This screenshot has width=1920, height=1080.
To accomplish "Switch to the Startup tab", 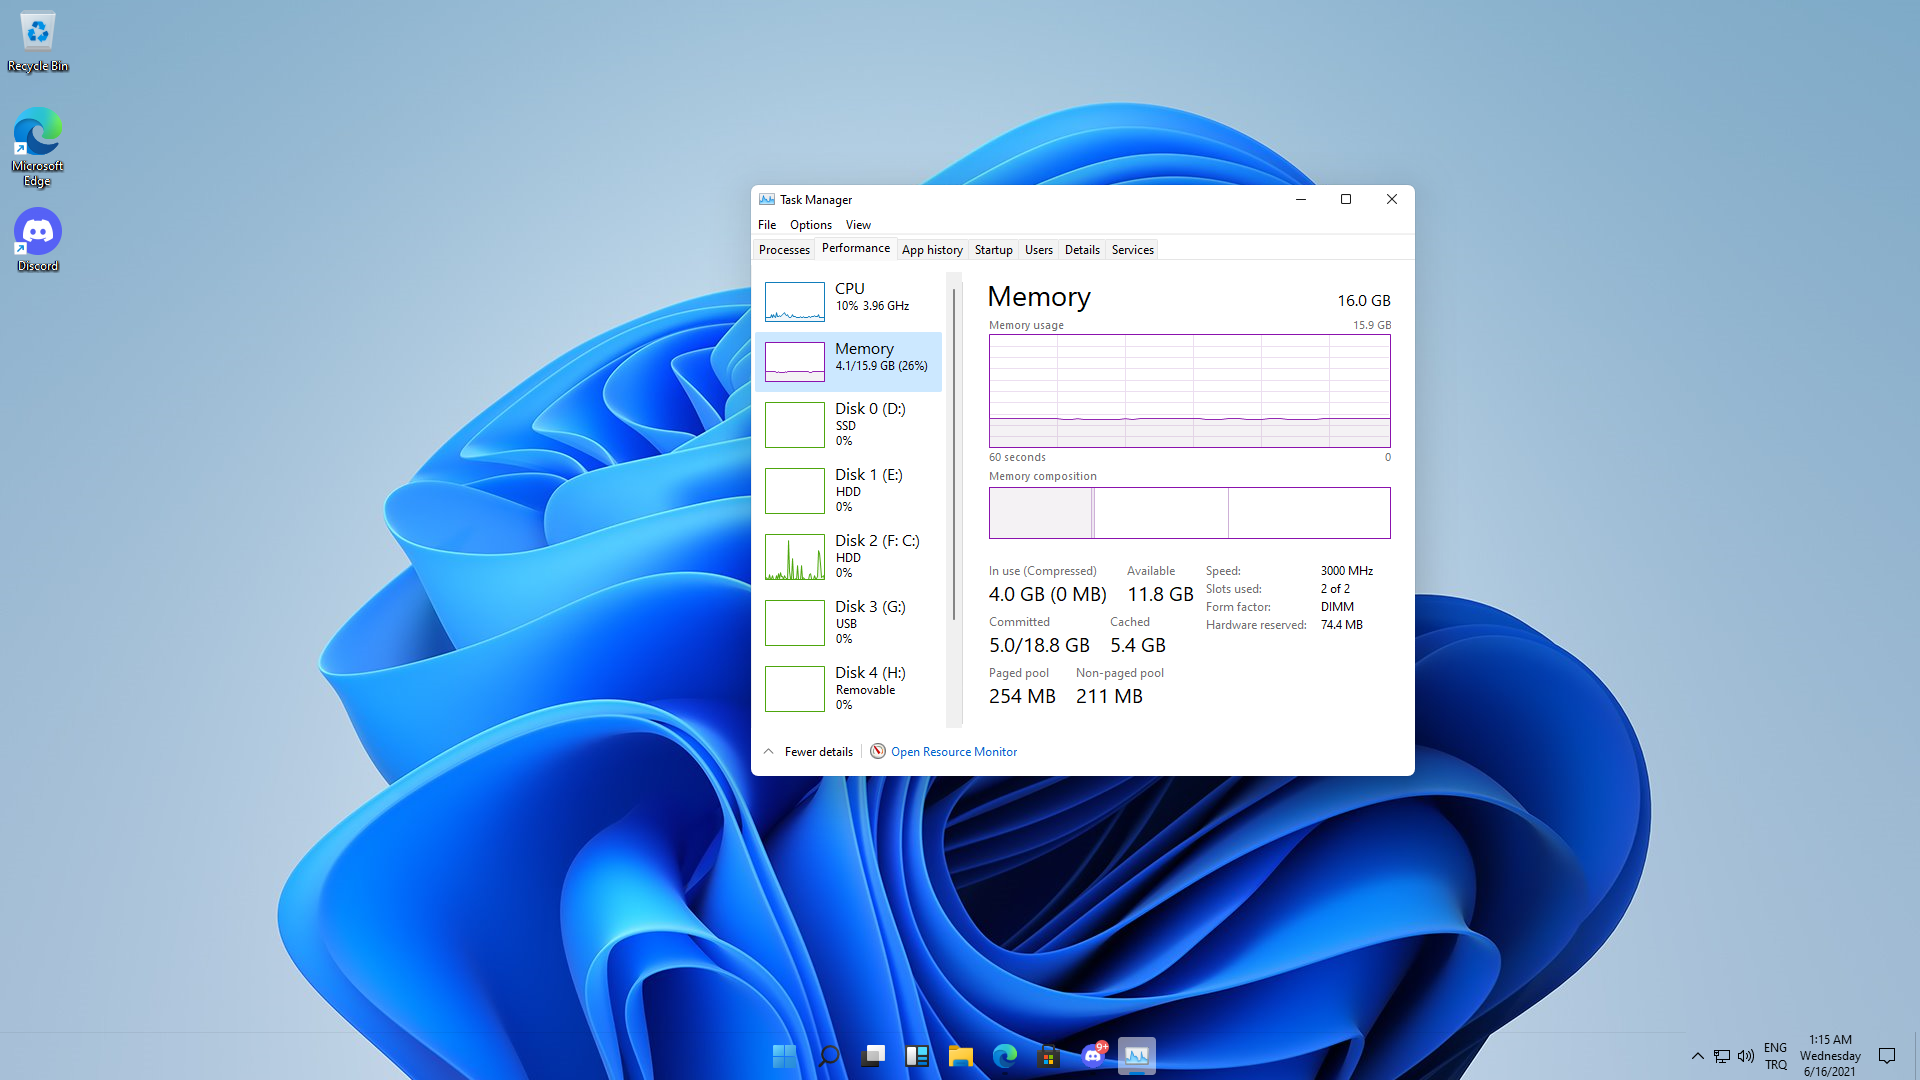I will [993, 250].
